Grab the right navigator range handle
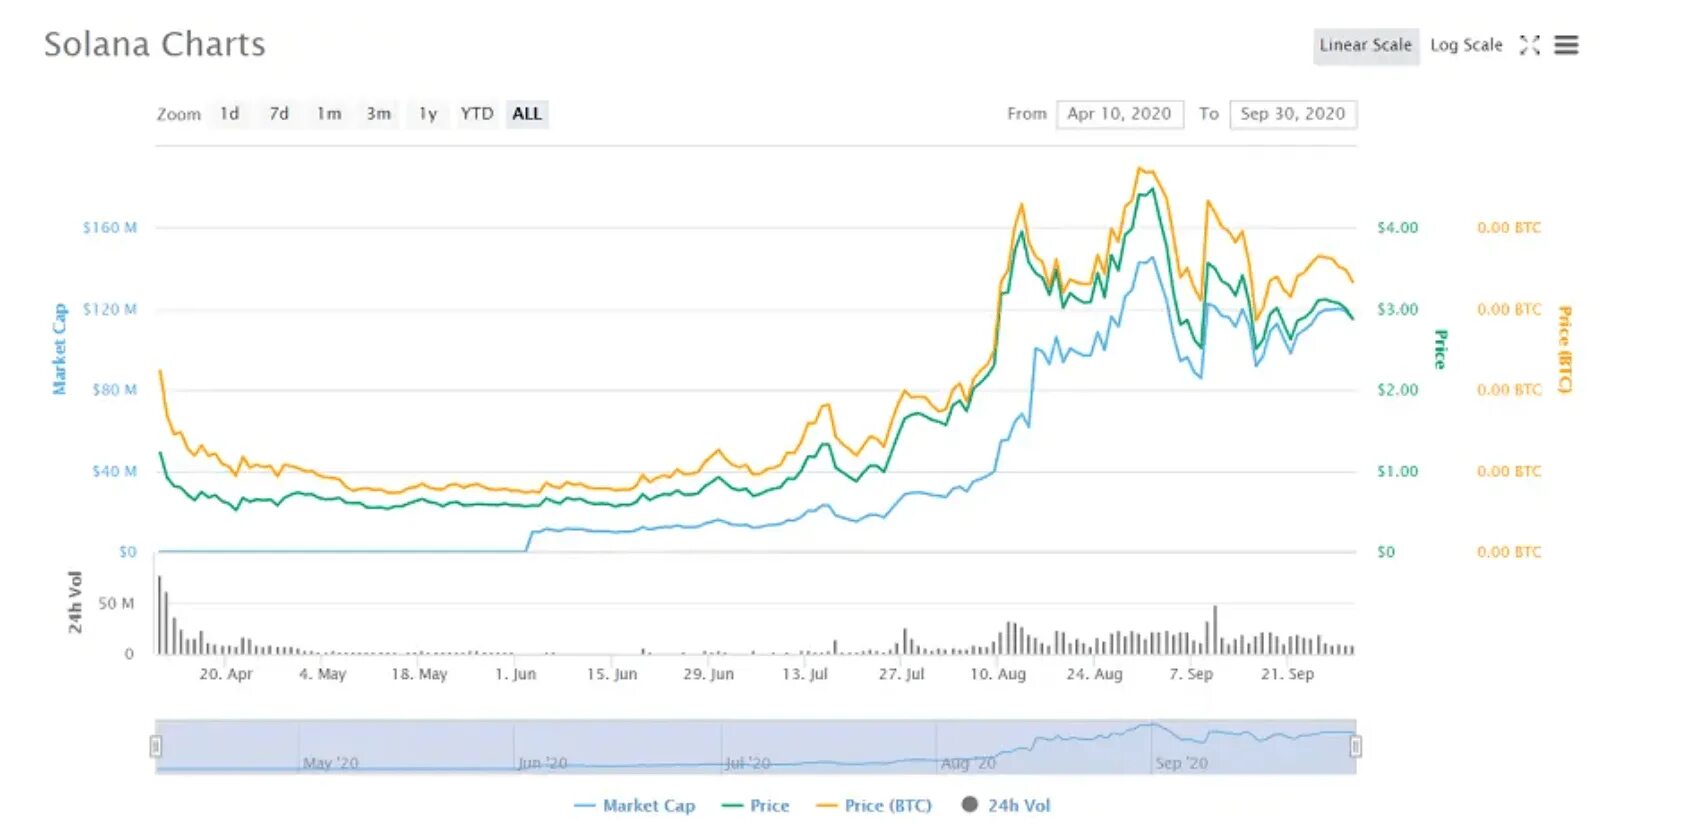Viewport: 1694px width, 824px height. [1356, 746]
